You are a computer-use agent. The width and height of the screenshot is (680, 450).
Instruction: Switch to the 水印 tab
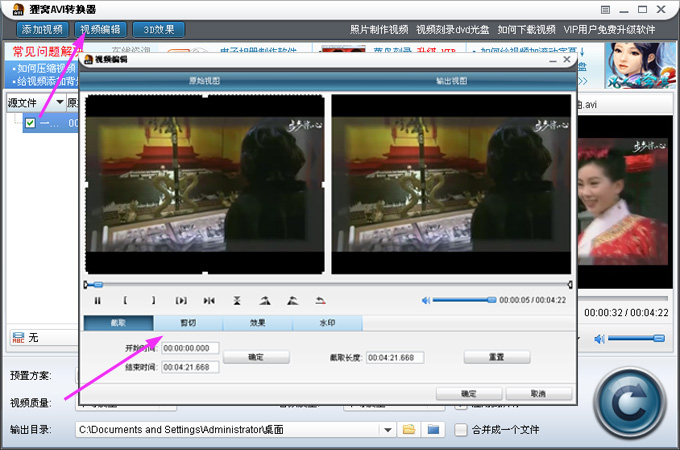[x=327, y=323]
